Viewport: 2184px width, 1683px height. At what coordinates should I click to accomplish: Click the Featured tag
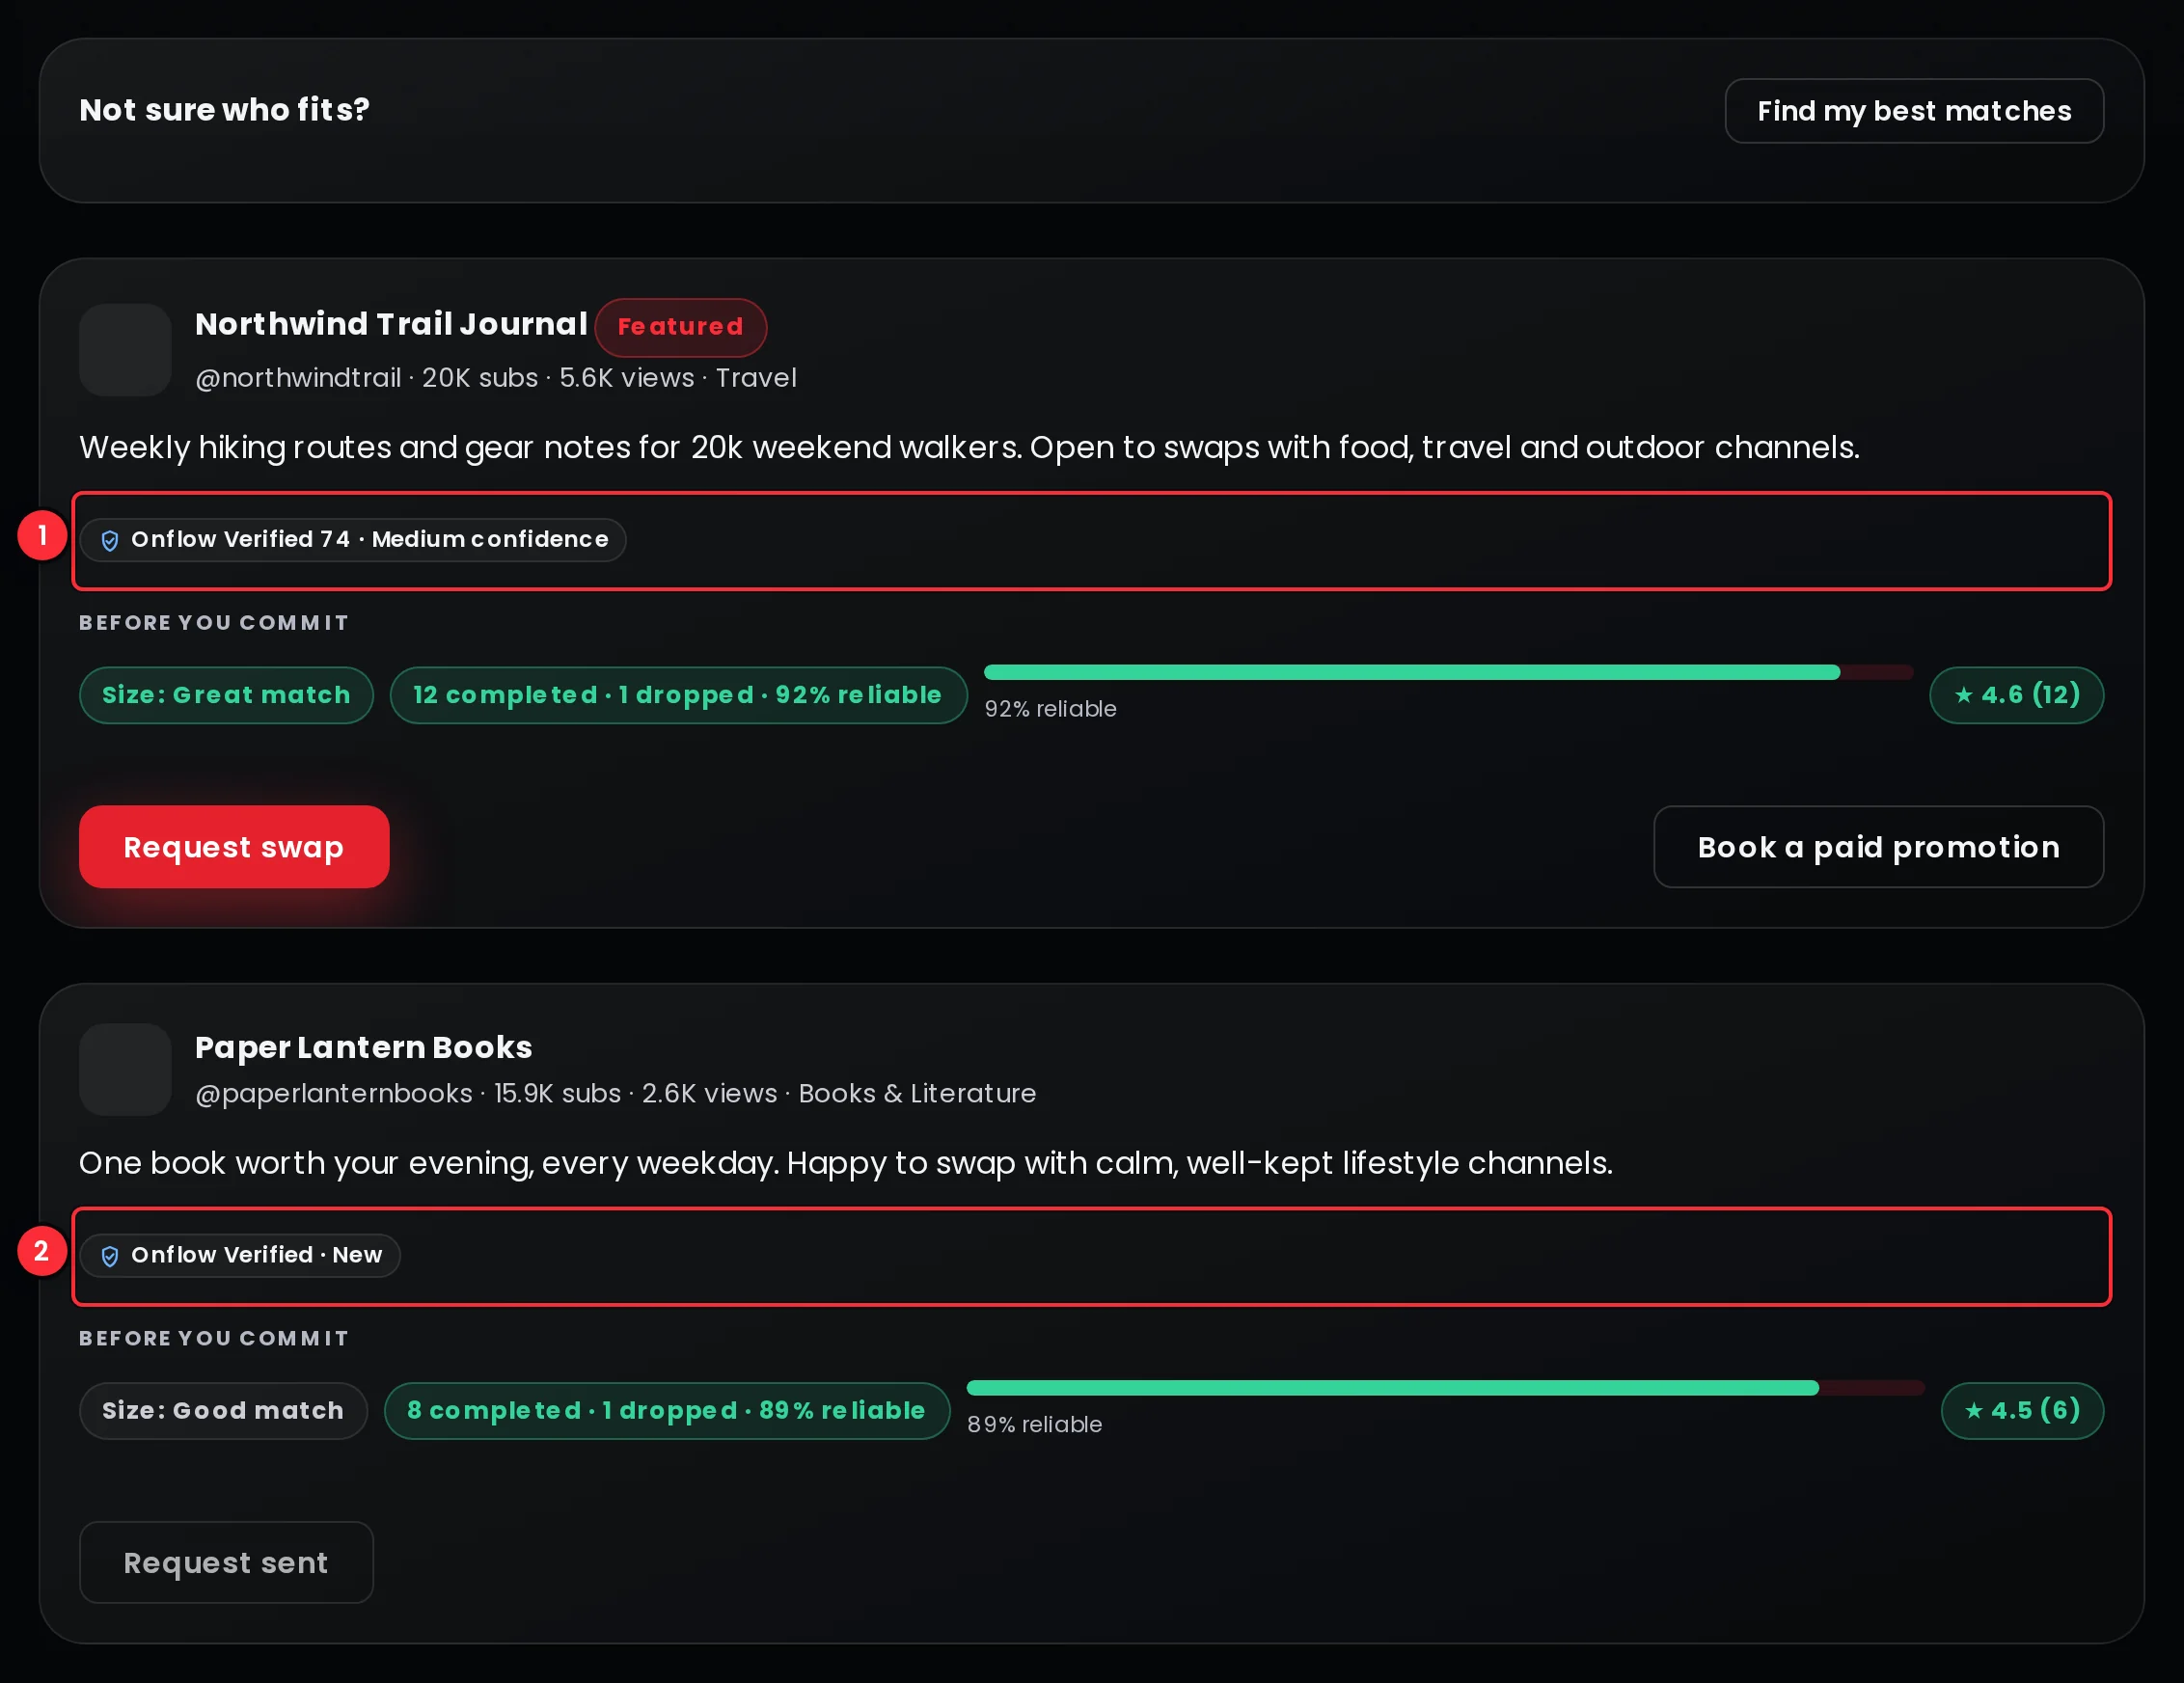[x=680, y=327]
